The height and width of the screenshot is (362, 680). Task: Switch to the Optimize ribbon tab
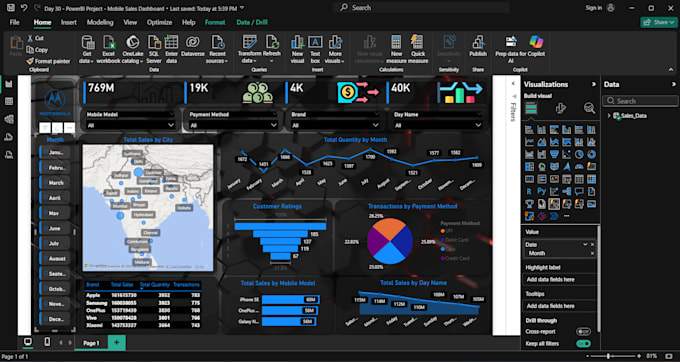click(159, 22)
